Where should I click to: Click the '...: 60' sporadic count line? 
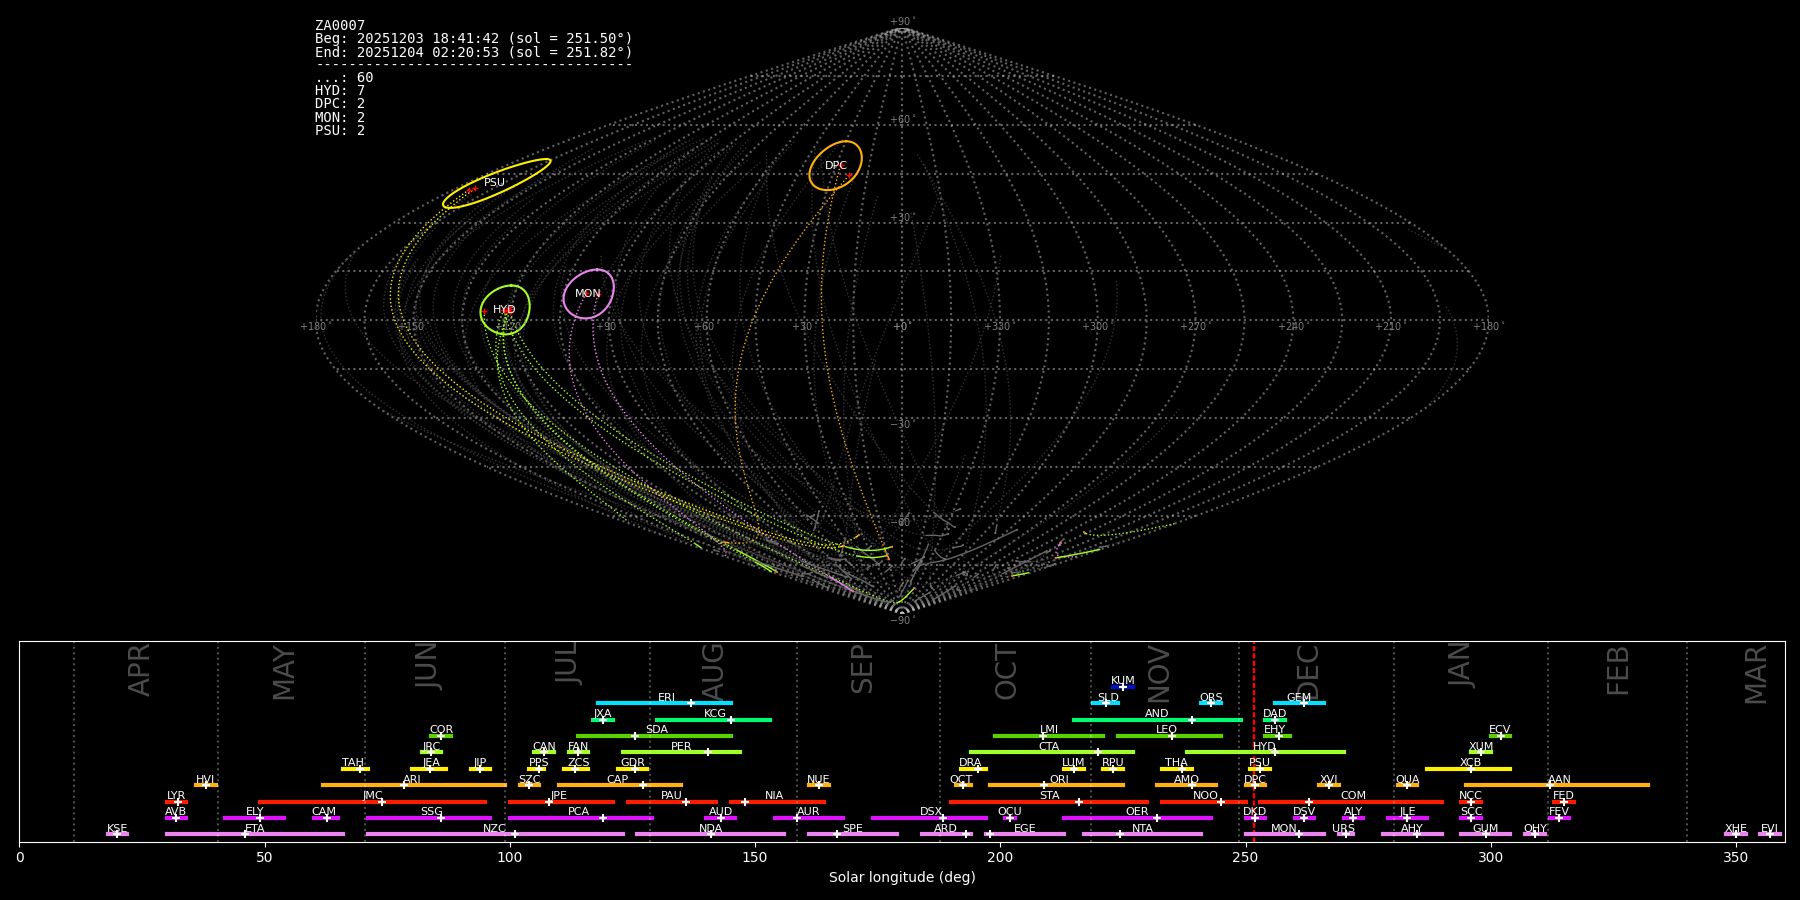coord(344,78)
